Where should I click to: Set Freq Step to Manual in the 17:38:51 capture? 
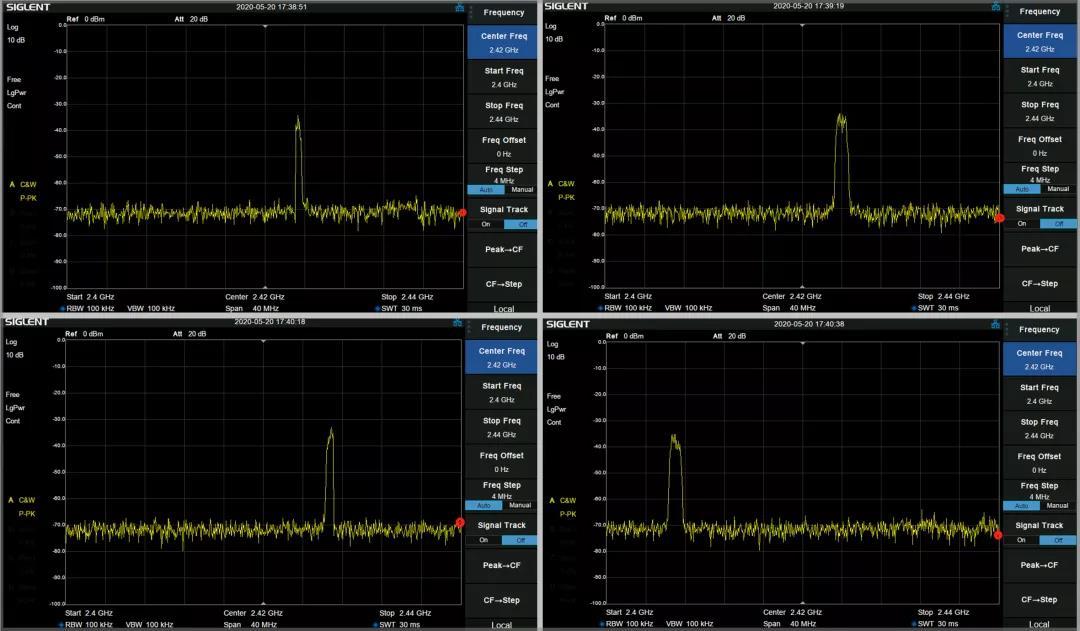click(521, 189)
